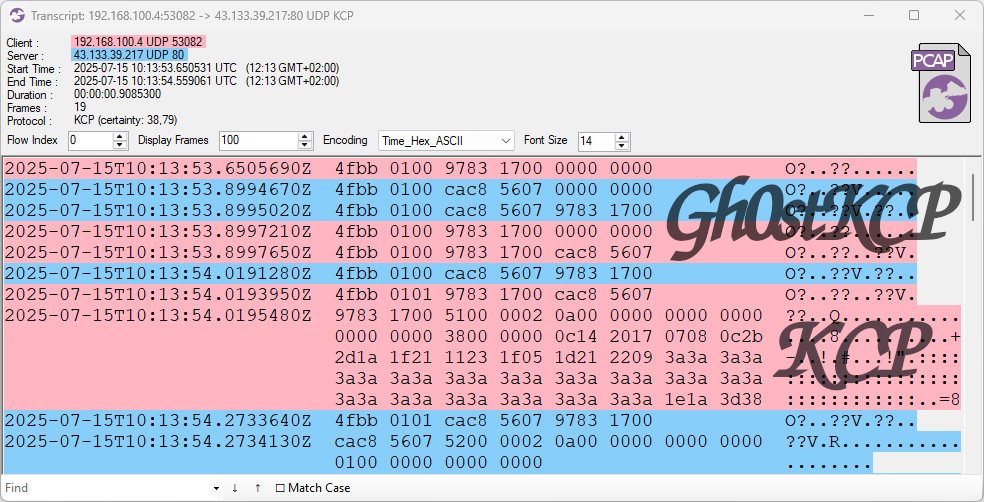The height and width of the screenshot is (502, 984).
Task: Decrease Font Size with down arrow
Action: [622, 145]
